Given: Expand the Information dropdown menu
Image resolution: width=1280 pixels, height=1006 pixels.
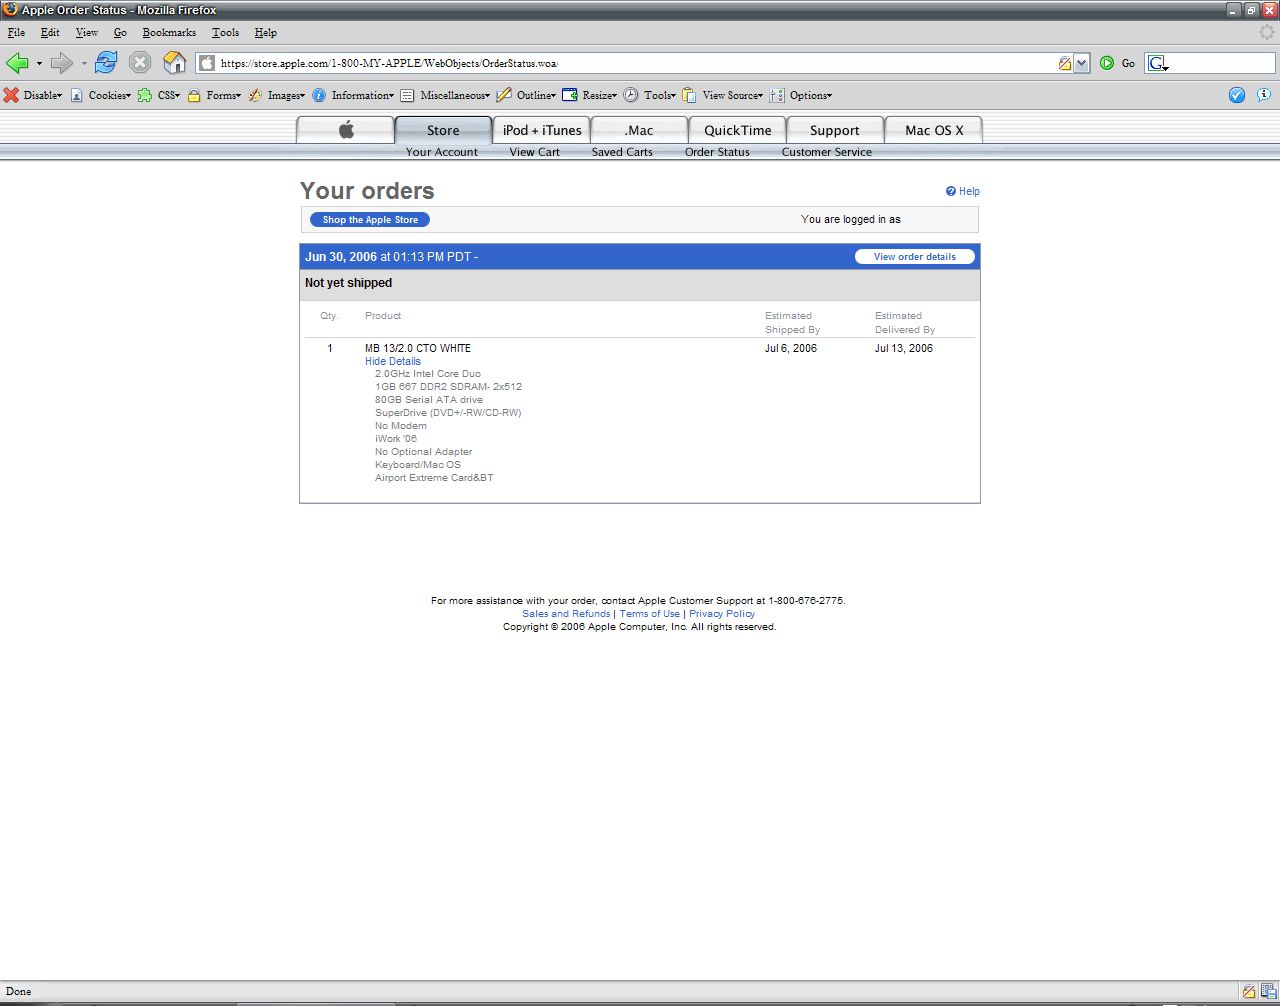Looking at the screenshot, I should tap(391, 96).
